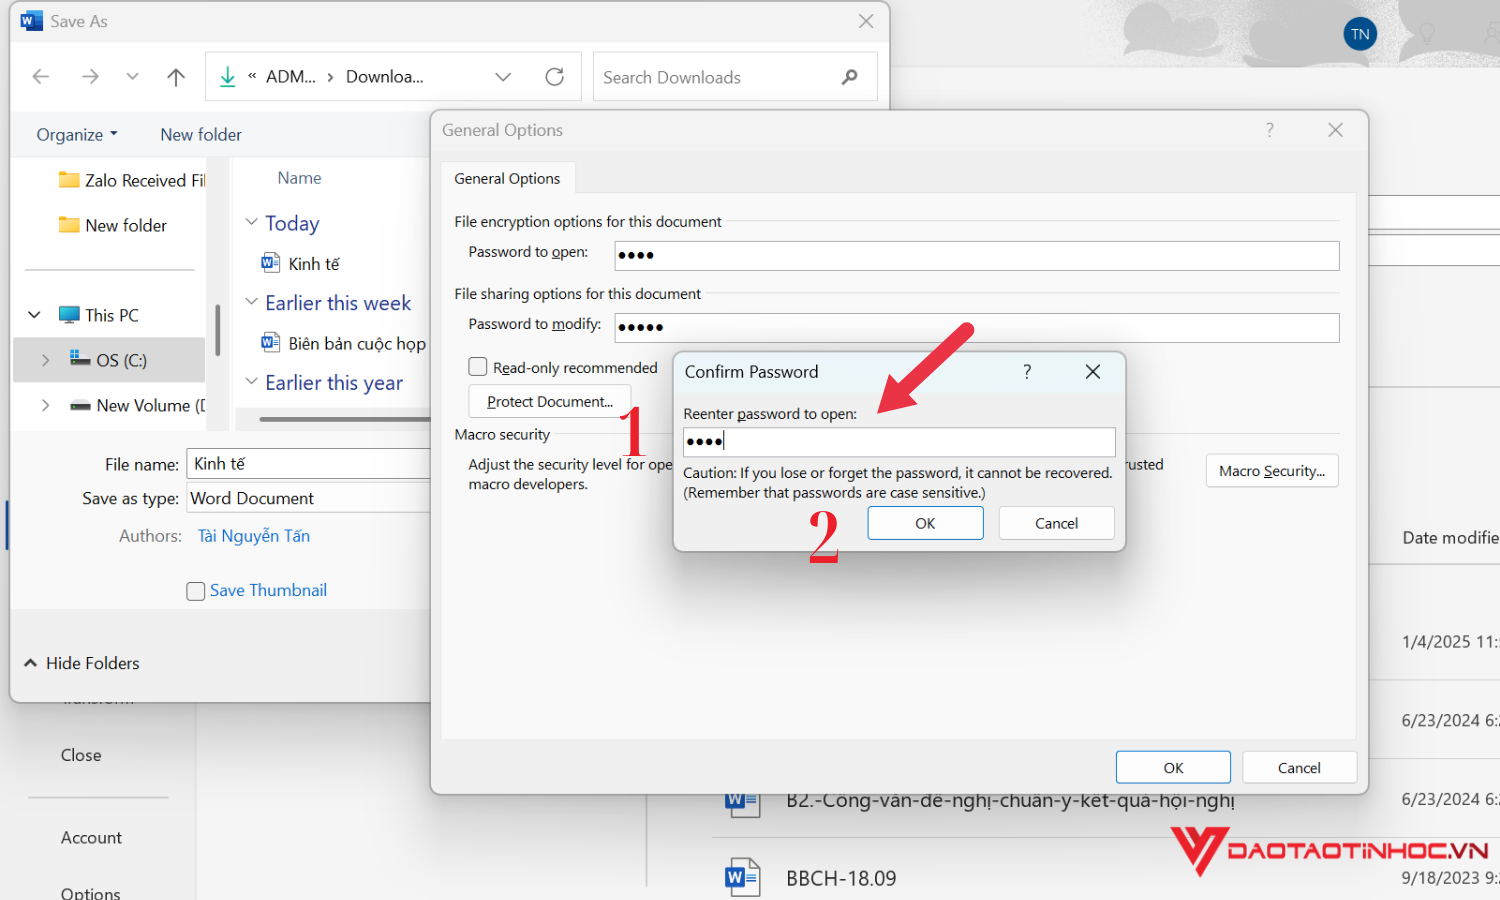Click Hide Folders toggle

tap(82, 663)
